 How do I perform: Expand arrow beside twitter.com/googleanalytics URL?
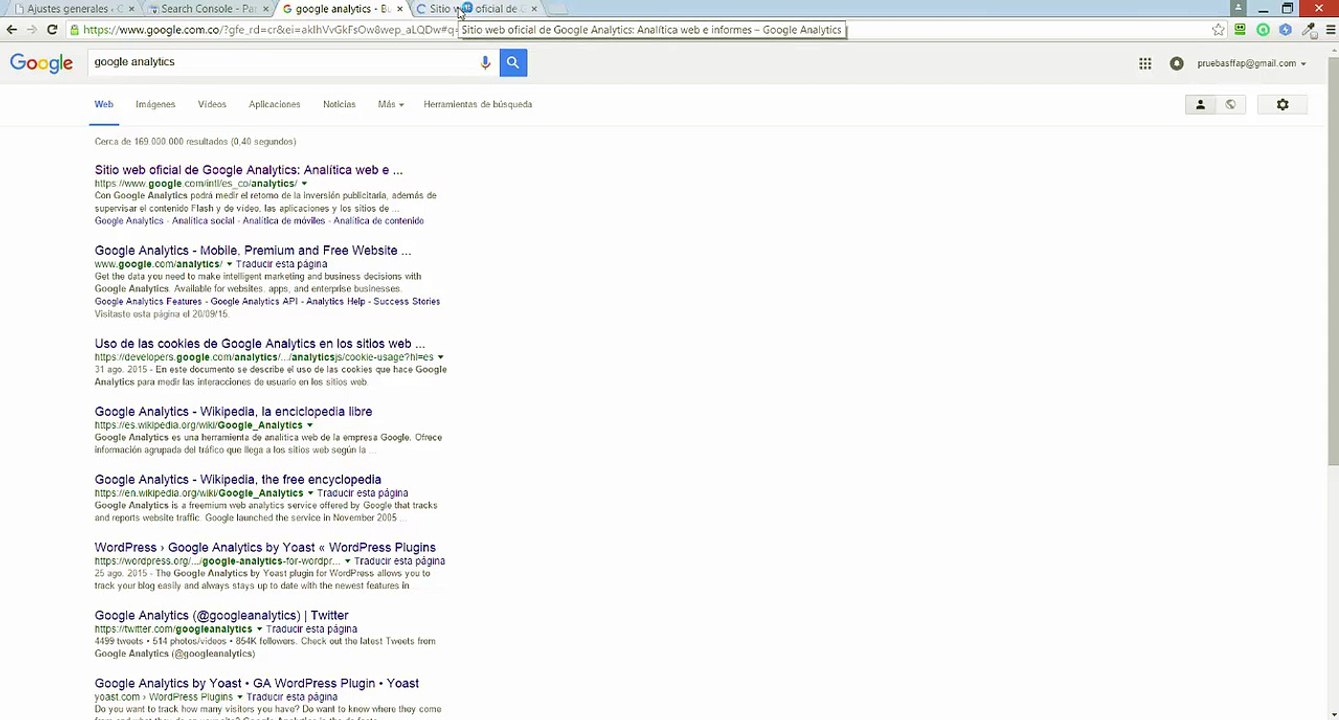point(259,629)
